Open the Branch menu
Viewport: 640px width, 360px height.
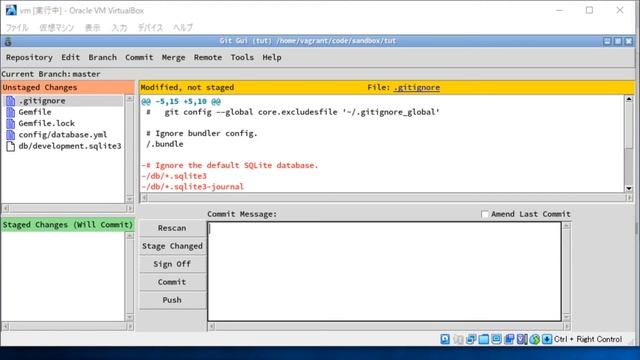(102, 58)
